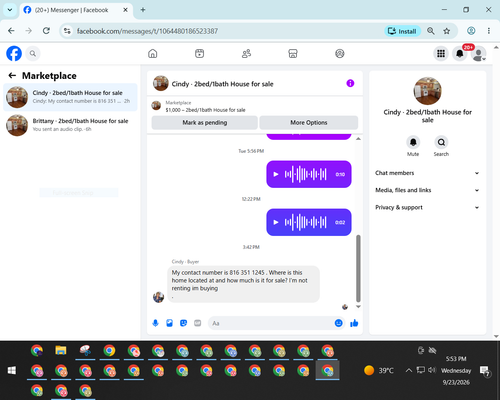Viewport: 500px width, 400px height.
Task: Expand Media, files and links section
Action: click(427, 190)
